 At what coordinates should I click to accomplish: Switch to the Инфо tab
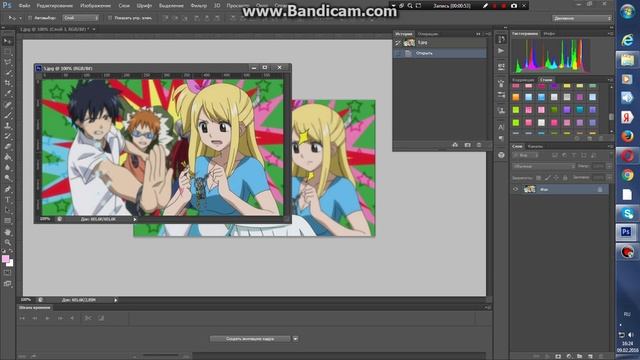point(549,34)
